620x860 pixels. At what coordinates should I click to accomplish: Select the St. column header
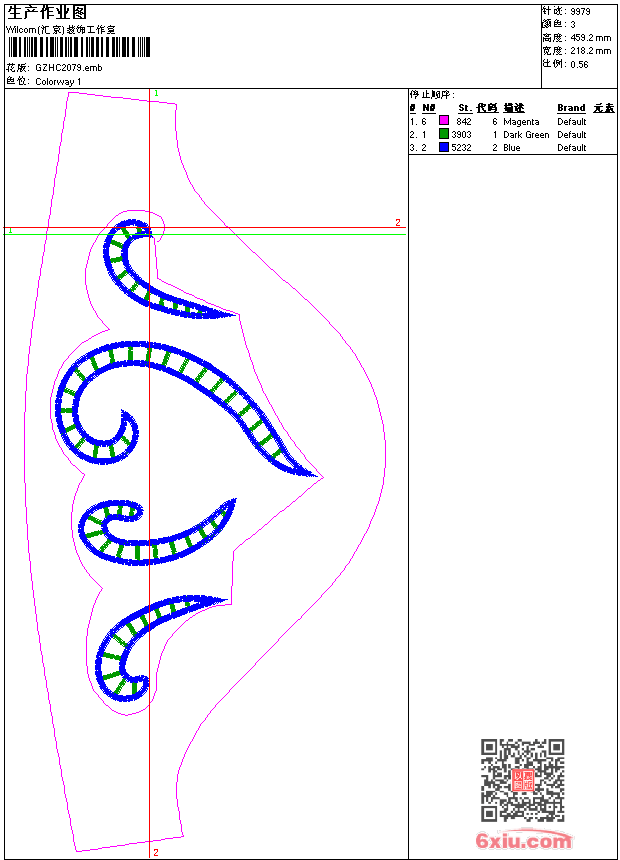click(x=465, y=108)
